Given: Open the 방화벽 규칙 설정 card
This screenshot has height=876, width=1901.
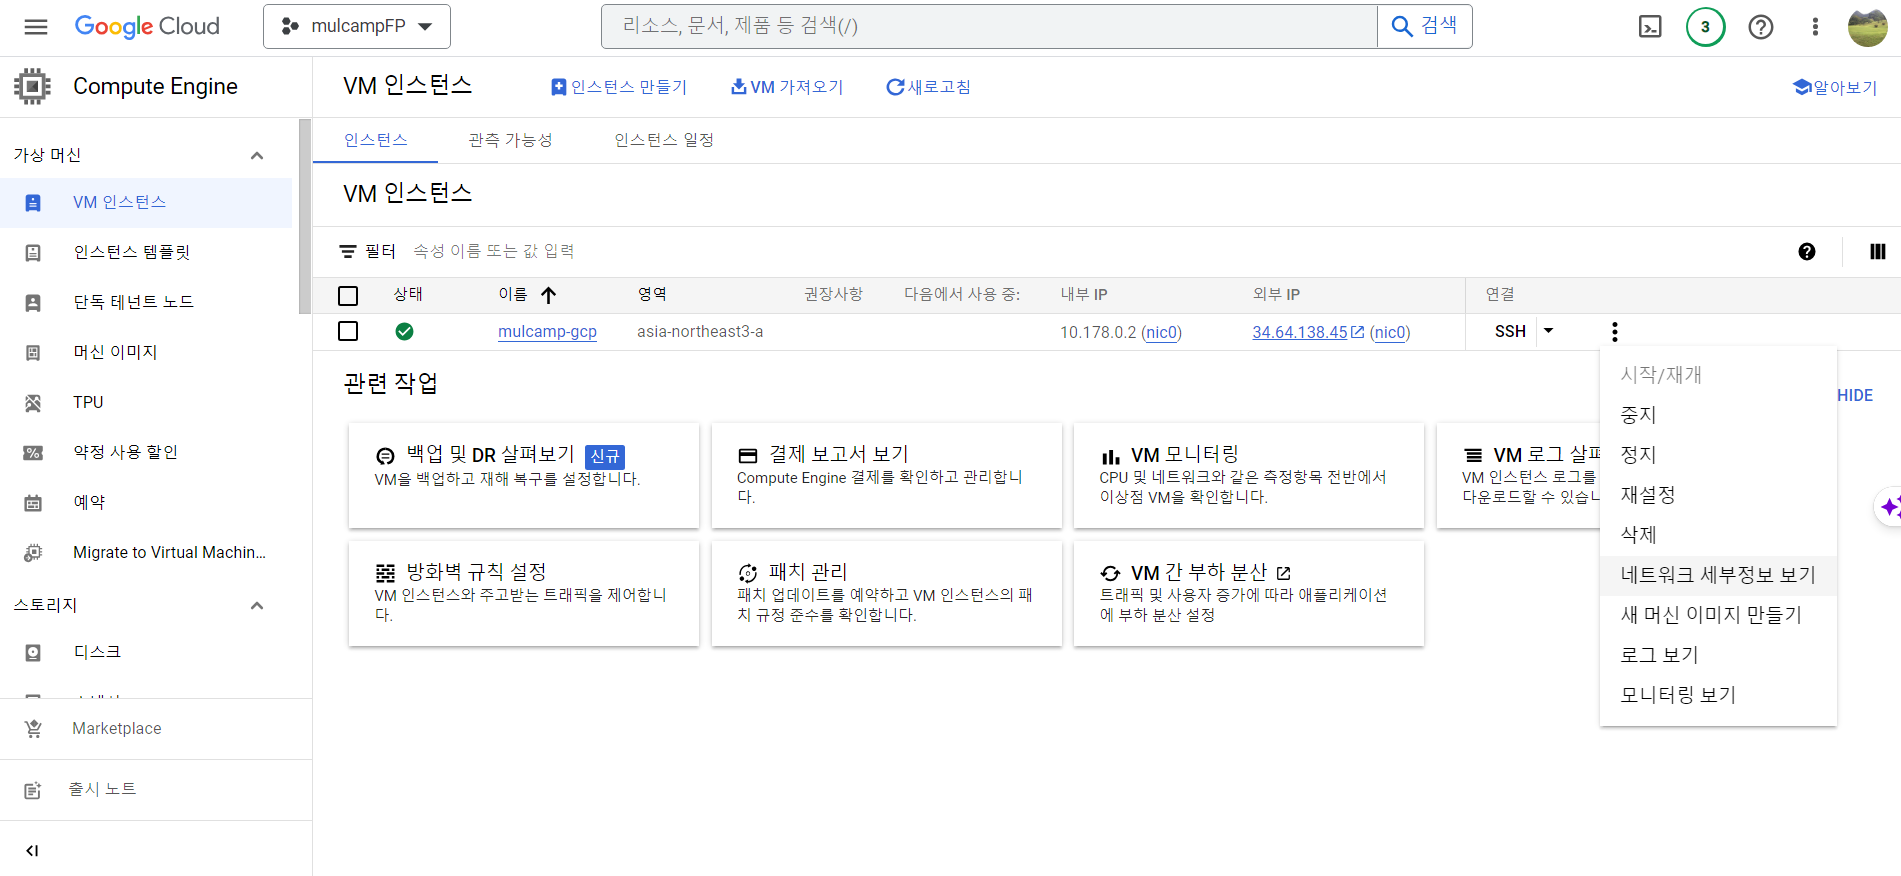Looking at the screenshot, I should coord(524,594).
